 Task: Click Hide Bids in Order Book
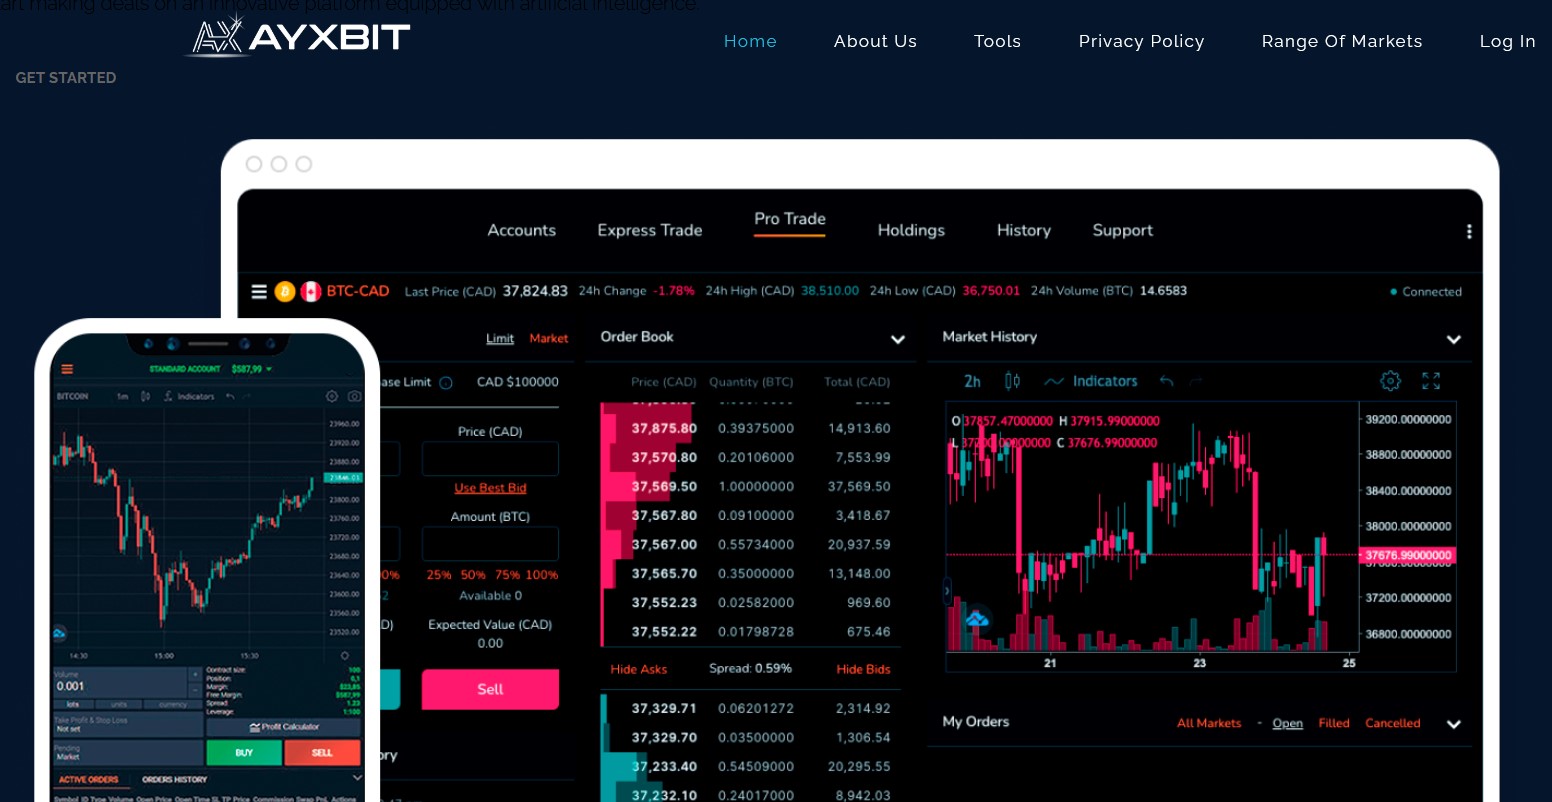863,669
